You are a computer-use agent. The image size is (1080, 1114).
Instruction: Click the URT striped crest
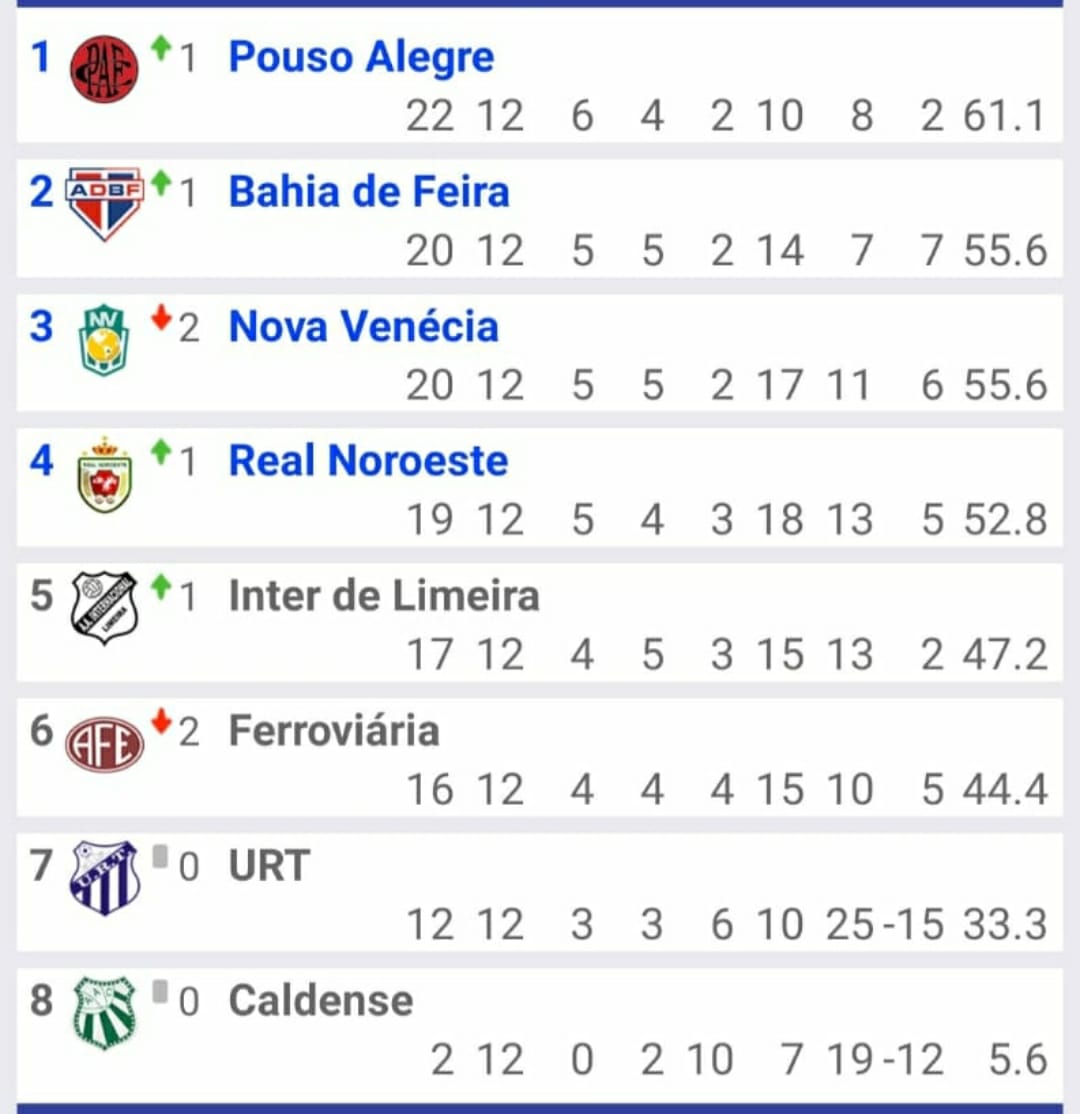click(x=104, y=878)
